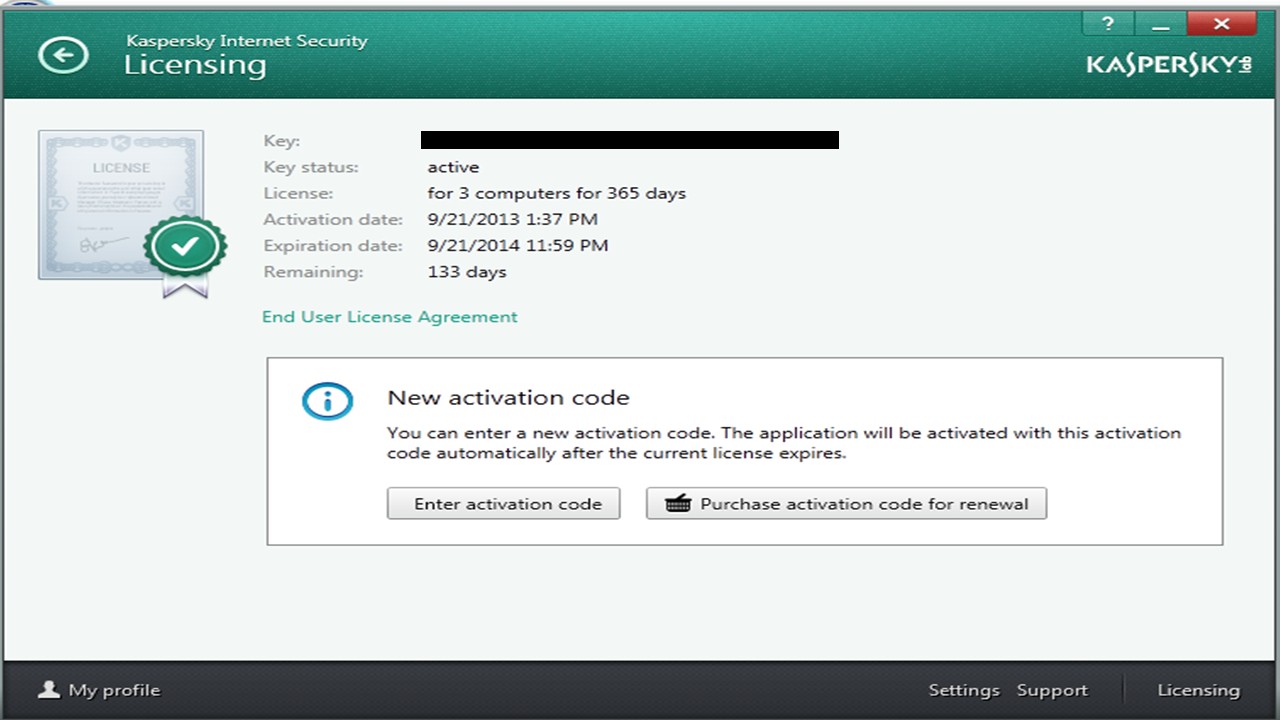Close the Kaspersky Licensing window
Image resolution: width=1280 pixels, height=720 pixels.
pyautogui.click(x=1220, y=24)
